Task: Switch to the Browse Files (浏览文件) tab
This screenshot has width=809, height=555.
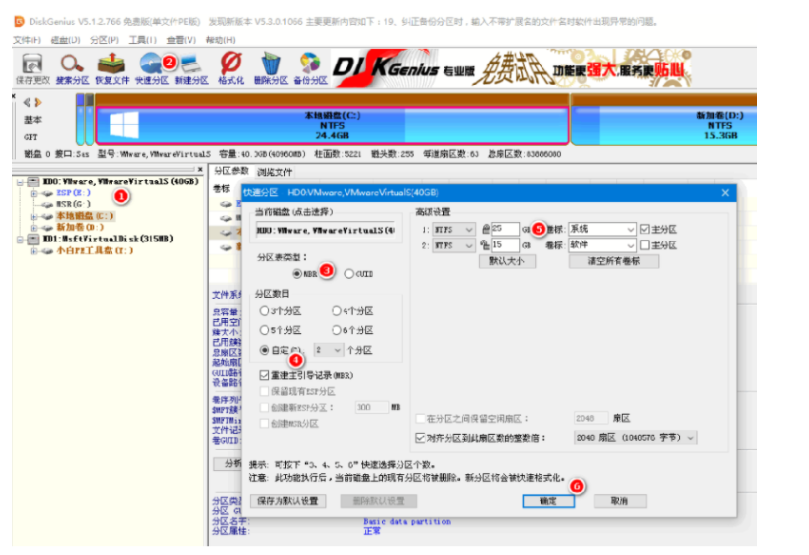Action: 274,171
